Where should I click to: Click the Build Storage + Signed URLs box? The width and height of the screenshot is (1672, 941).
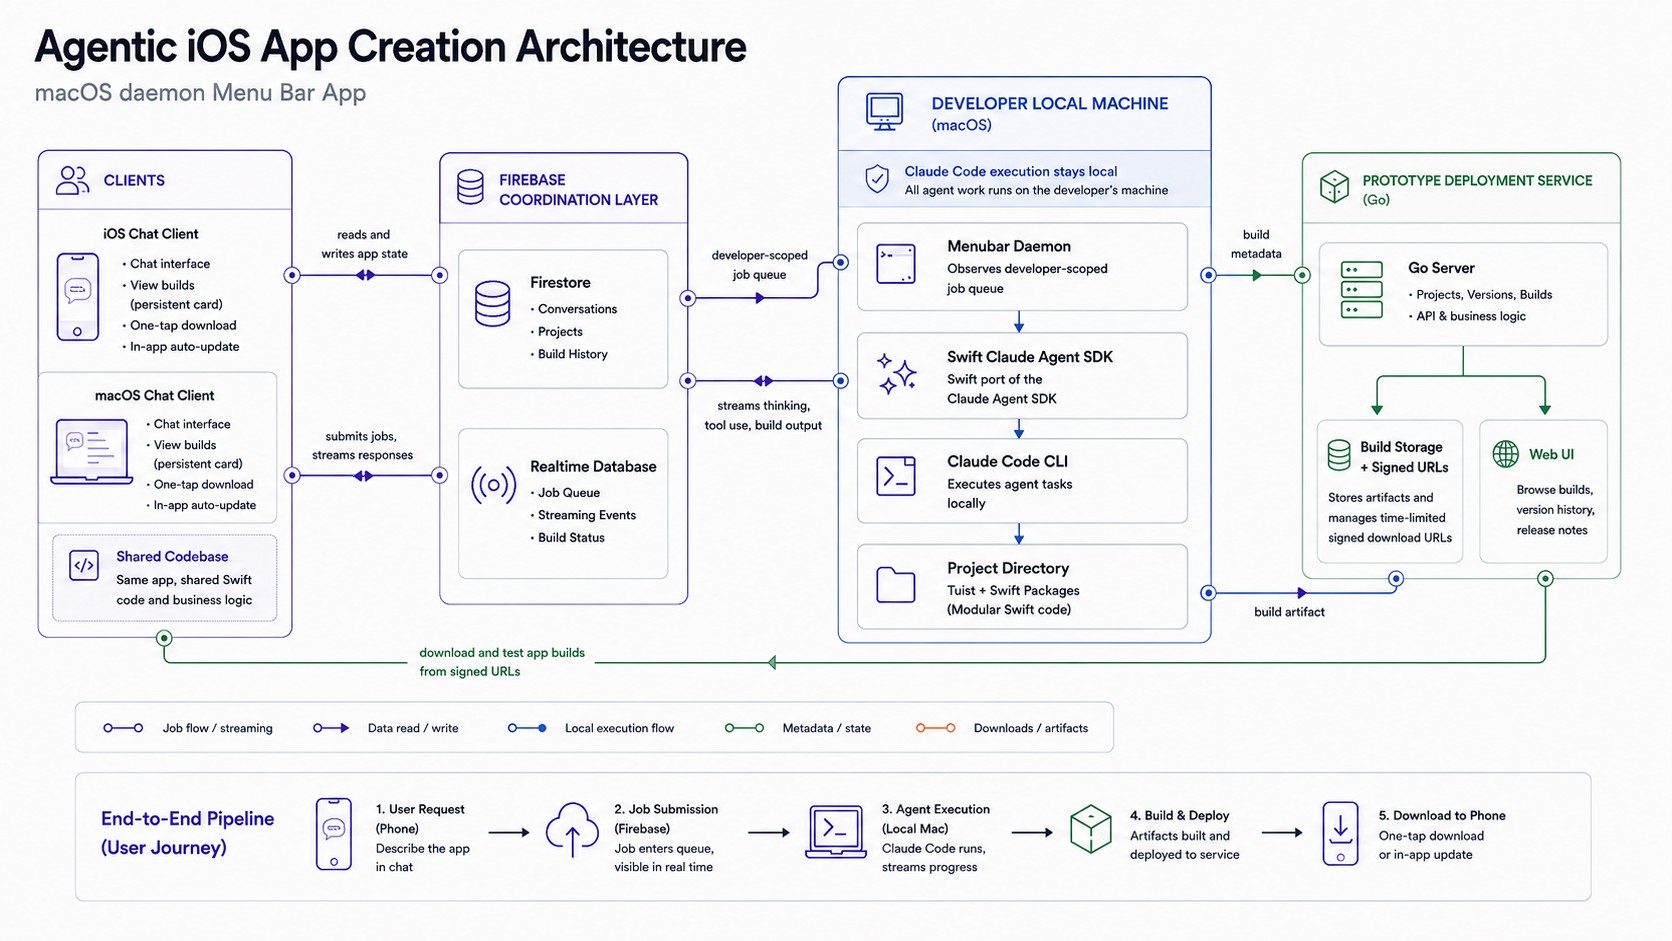pos(1390,492)
